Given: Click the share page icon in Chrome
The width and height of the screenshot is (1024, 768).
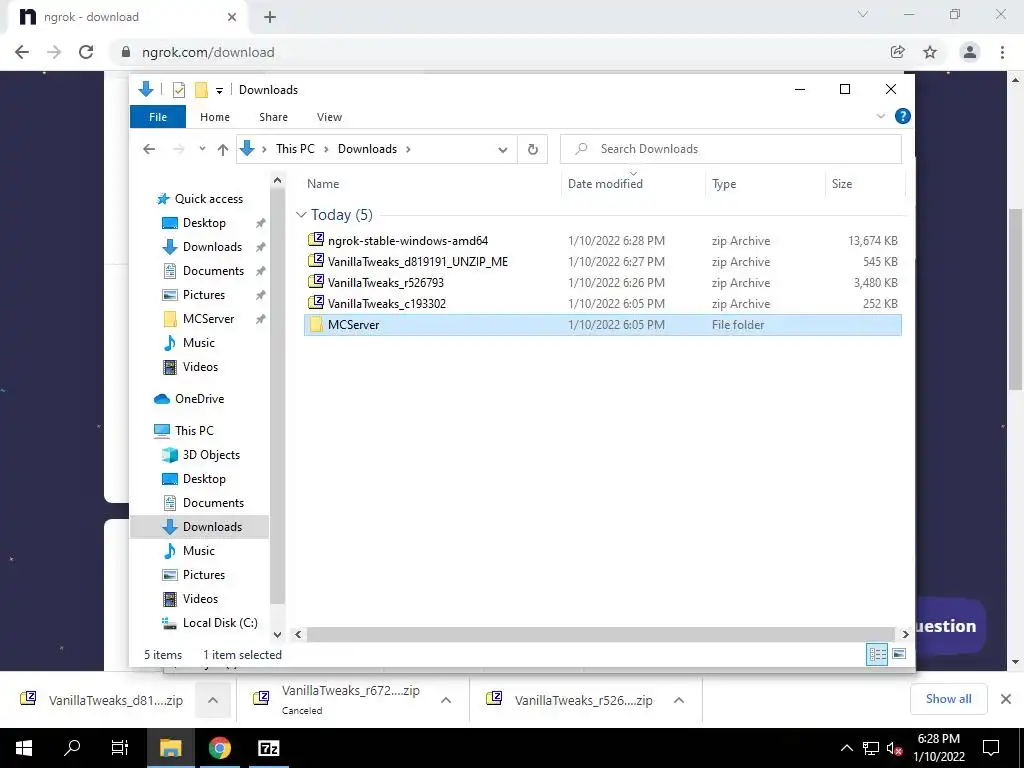Looking at the screenshot, I should click(898, 52).
